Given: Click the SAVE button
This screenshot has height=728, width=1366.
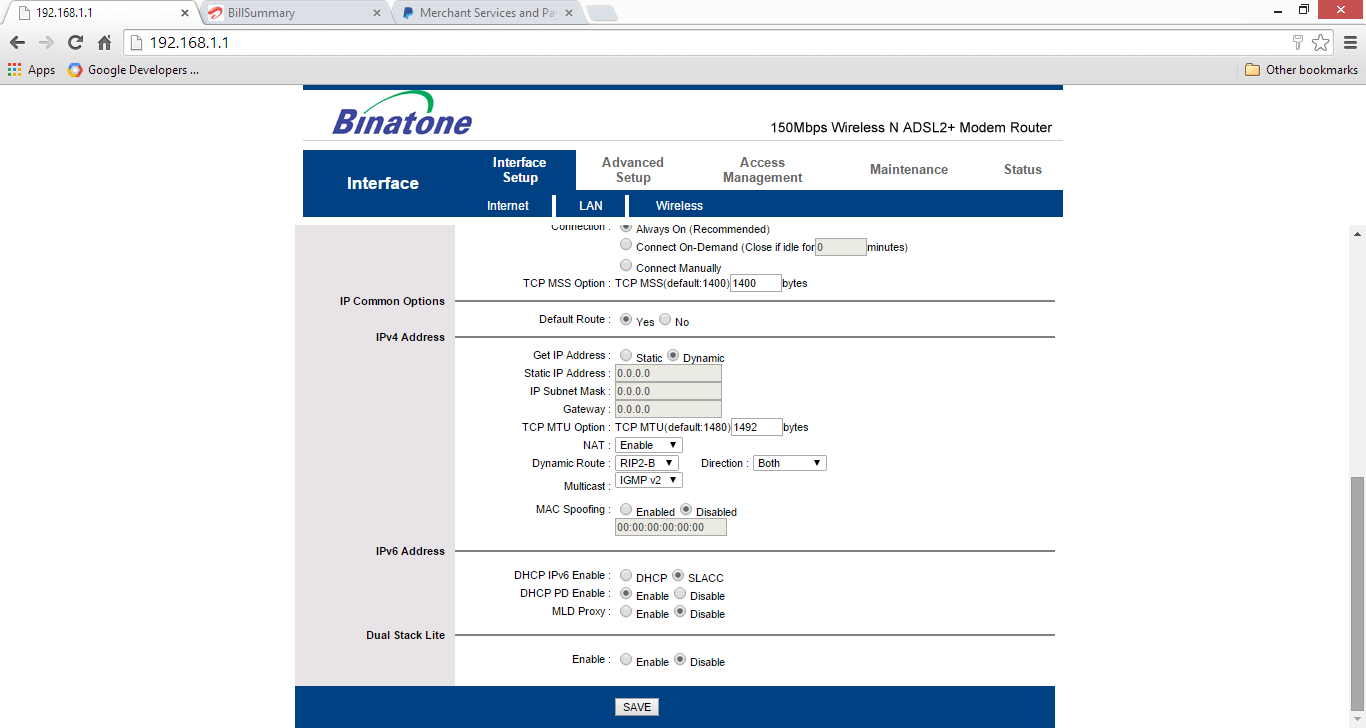Looking at the screenshot, I should click(637, 707).
